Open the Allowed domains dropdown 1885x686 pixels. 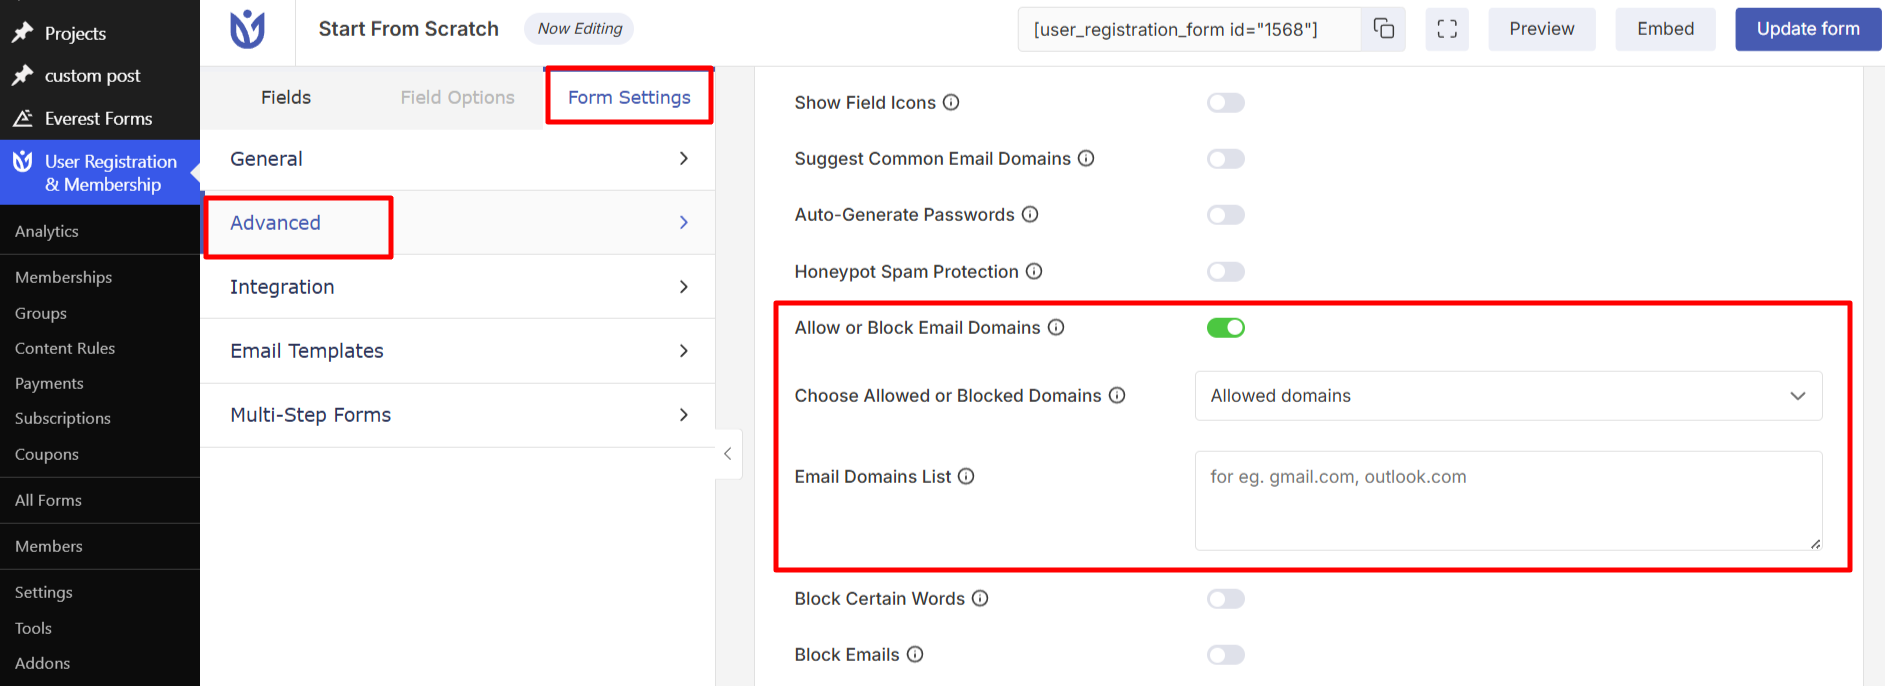point(1508,396)
